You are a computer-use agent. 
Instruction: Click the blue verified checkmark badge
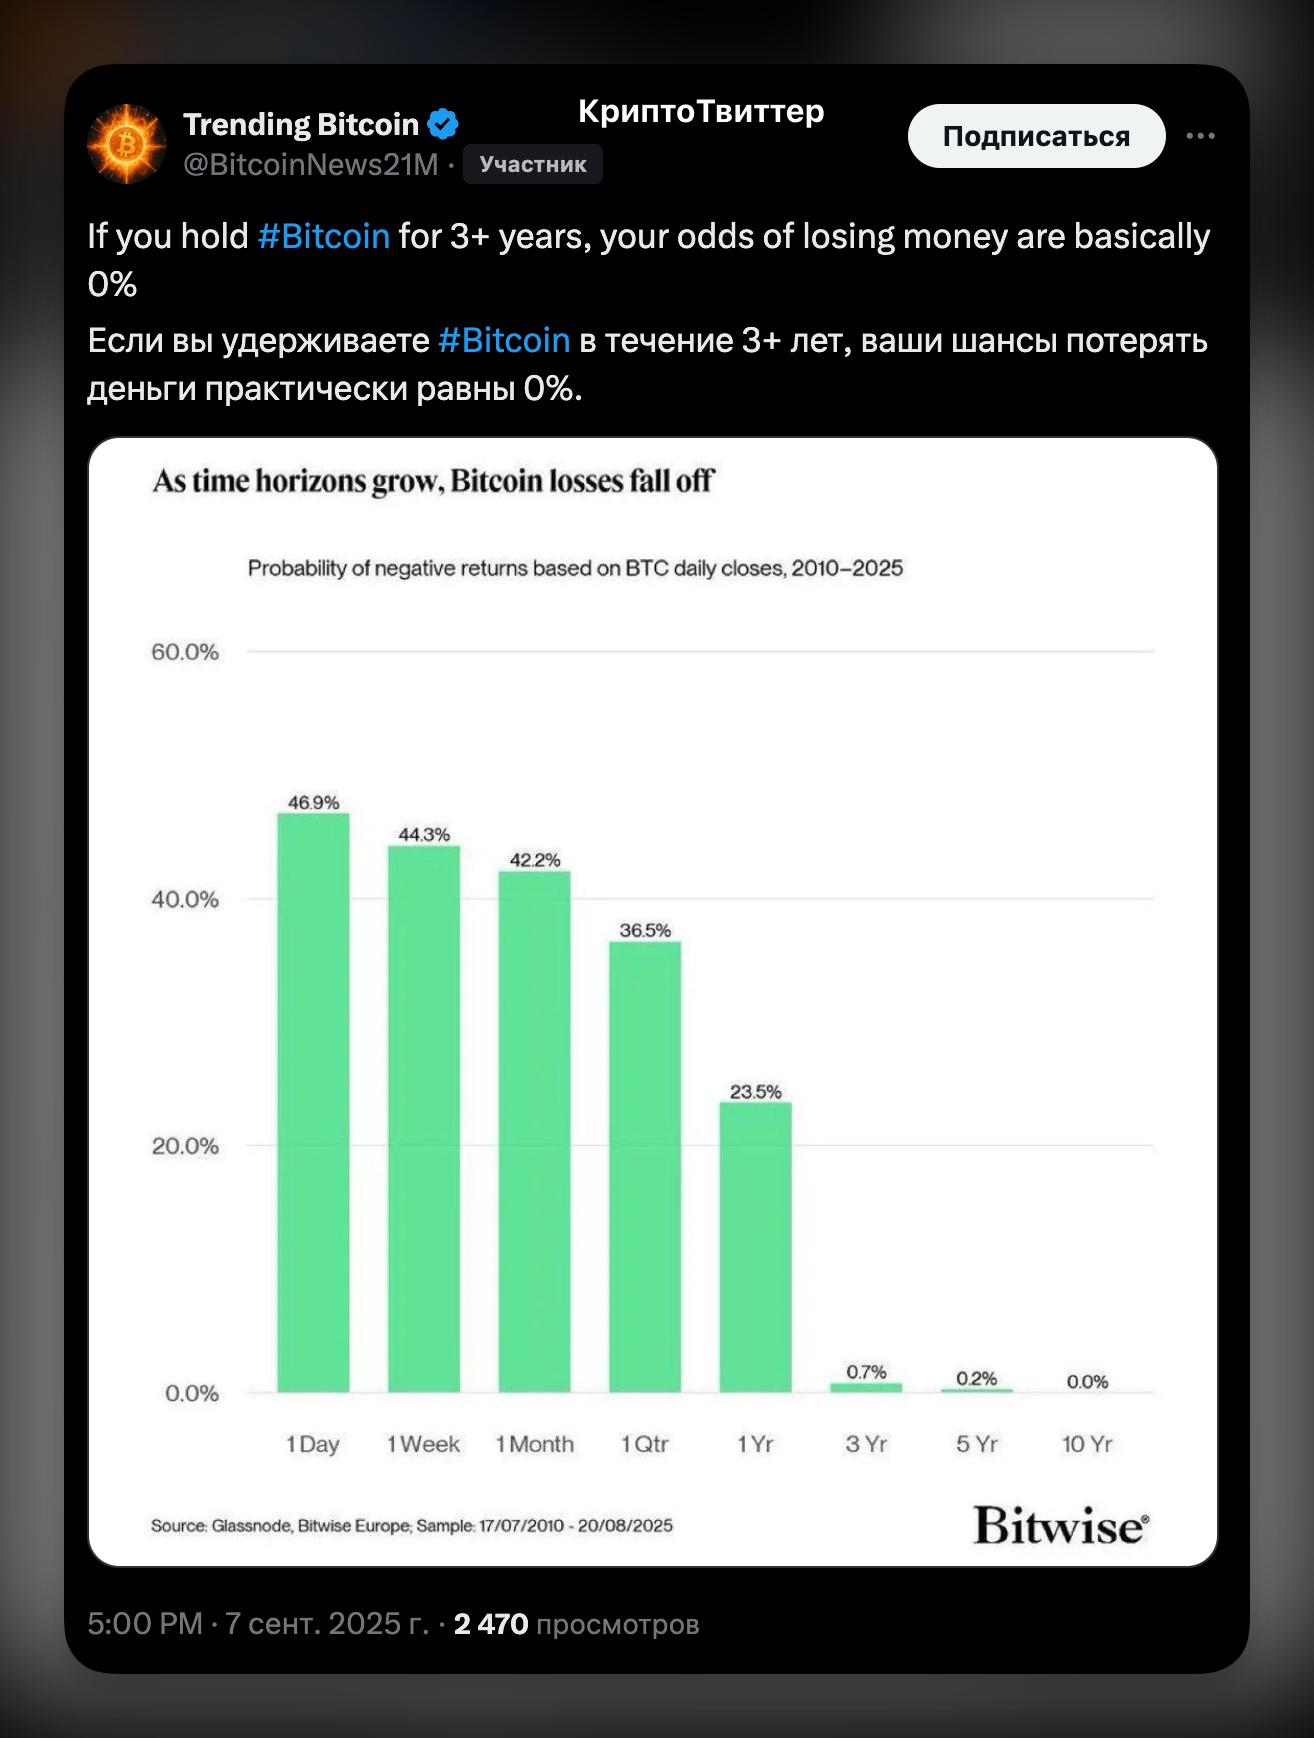[443, 124]
